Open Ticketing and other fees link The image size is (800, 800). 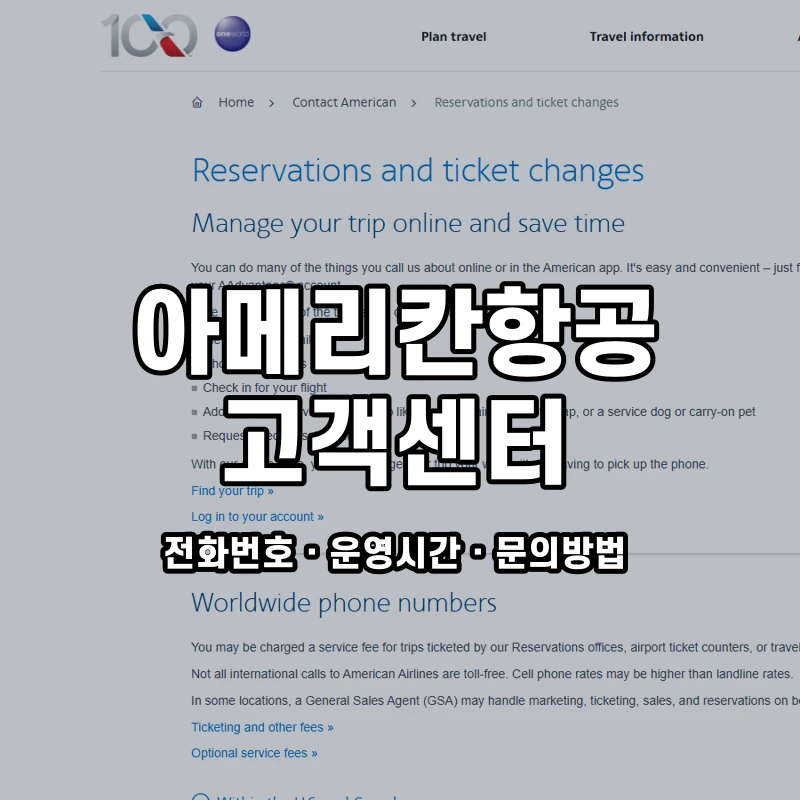[x=262, y=727]
